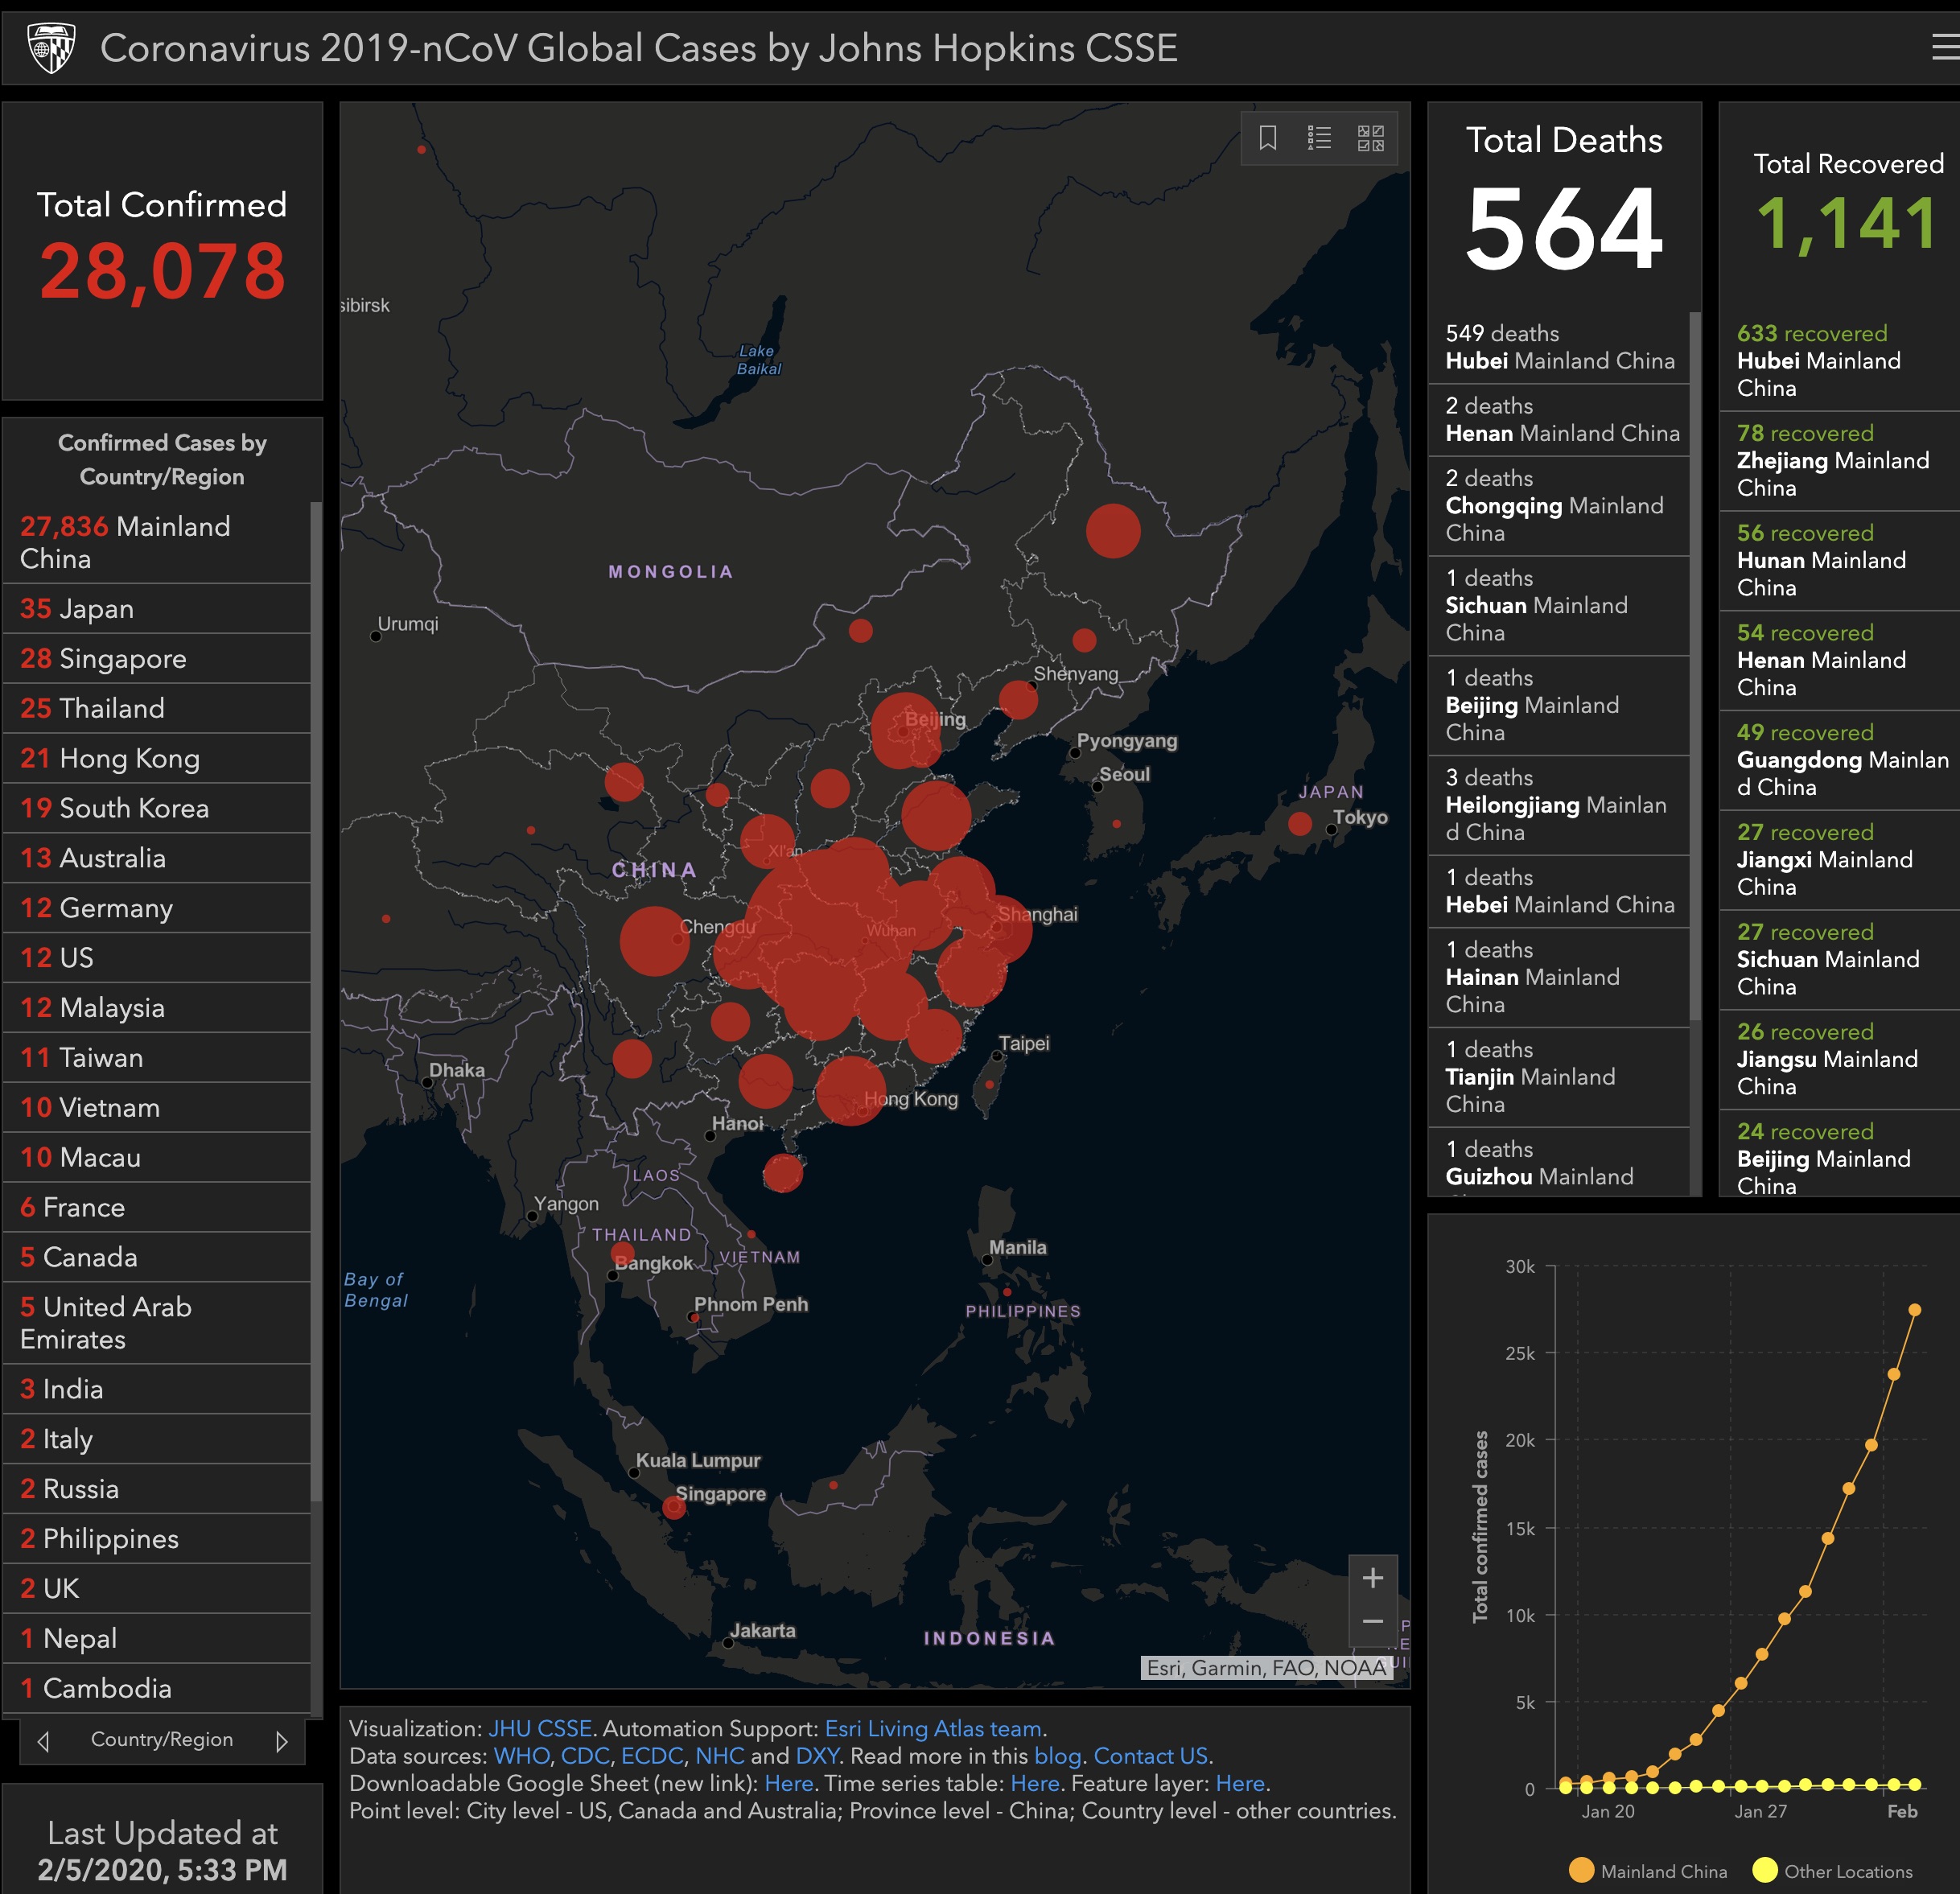Image resolution: width=1960 pixels, height=1894 pixels.
Task: Select Macau in confirmed cases list
Action: pos(157,1158)
